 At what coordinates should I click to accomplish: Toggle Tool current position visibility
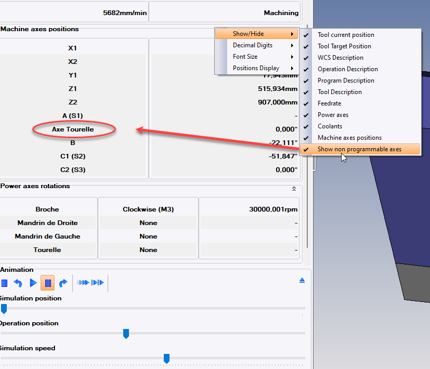361,35
